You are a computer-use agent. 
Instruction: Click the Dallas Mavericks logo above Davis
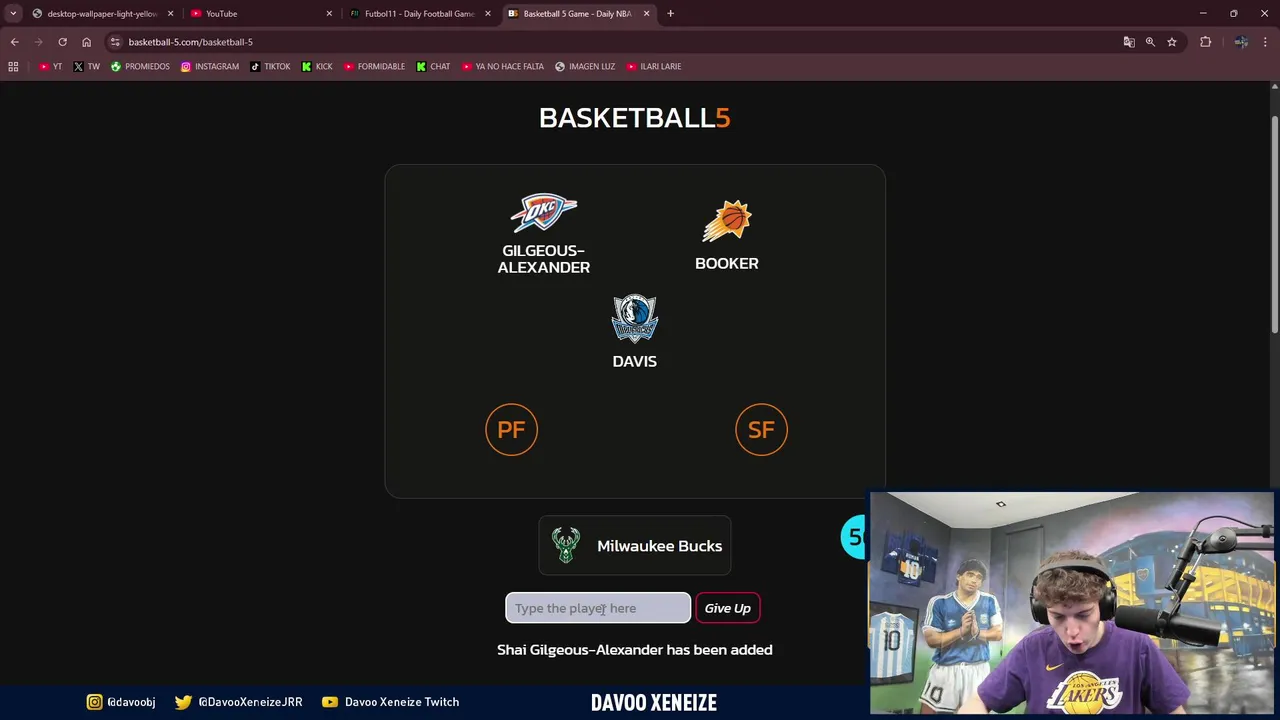[x=635, y=319]
